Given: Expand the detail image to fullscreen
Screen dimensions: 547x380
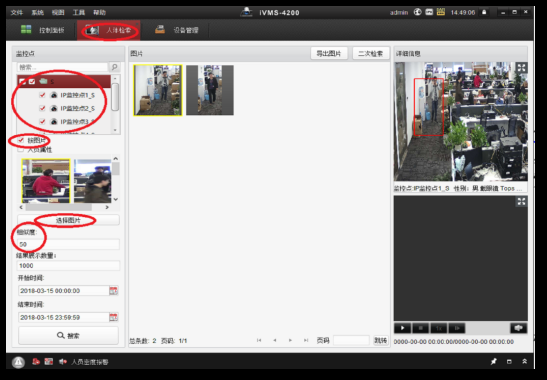Looking at the screenshot, I should coord(521,68).
